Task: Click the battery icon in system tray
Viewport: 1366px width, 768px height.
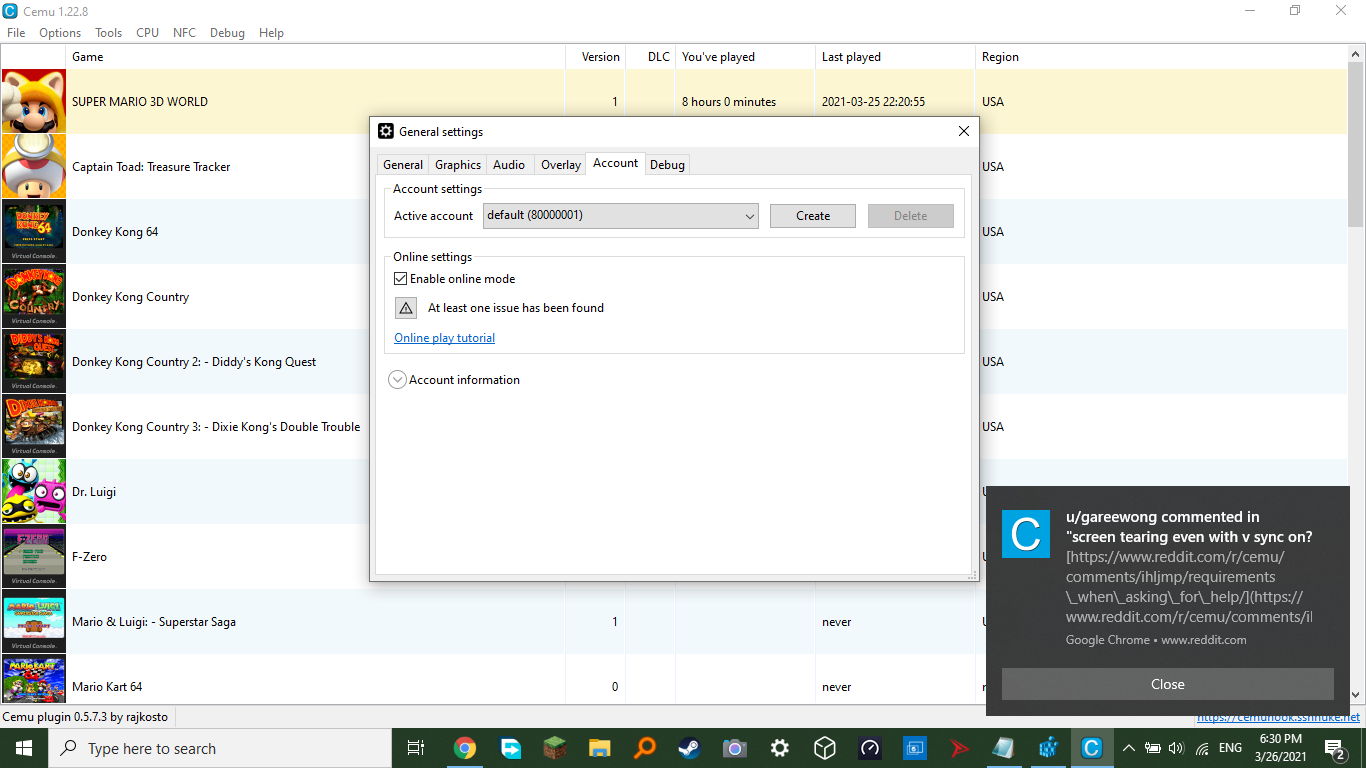Action: [x=1152, y=748]
